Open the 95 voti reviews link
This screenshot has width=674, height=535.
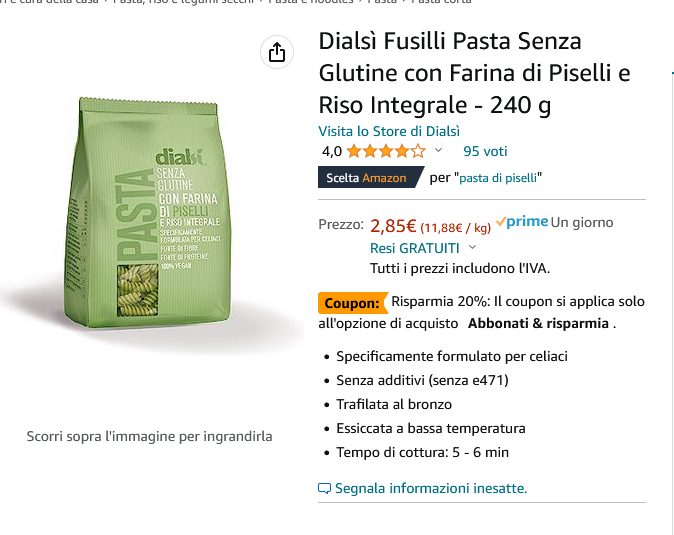point(485,151)
